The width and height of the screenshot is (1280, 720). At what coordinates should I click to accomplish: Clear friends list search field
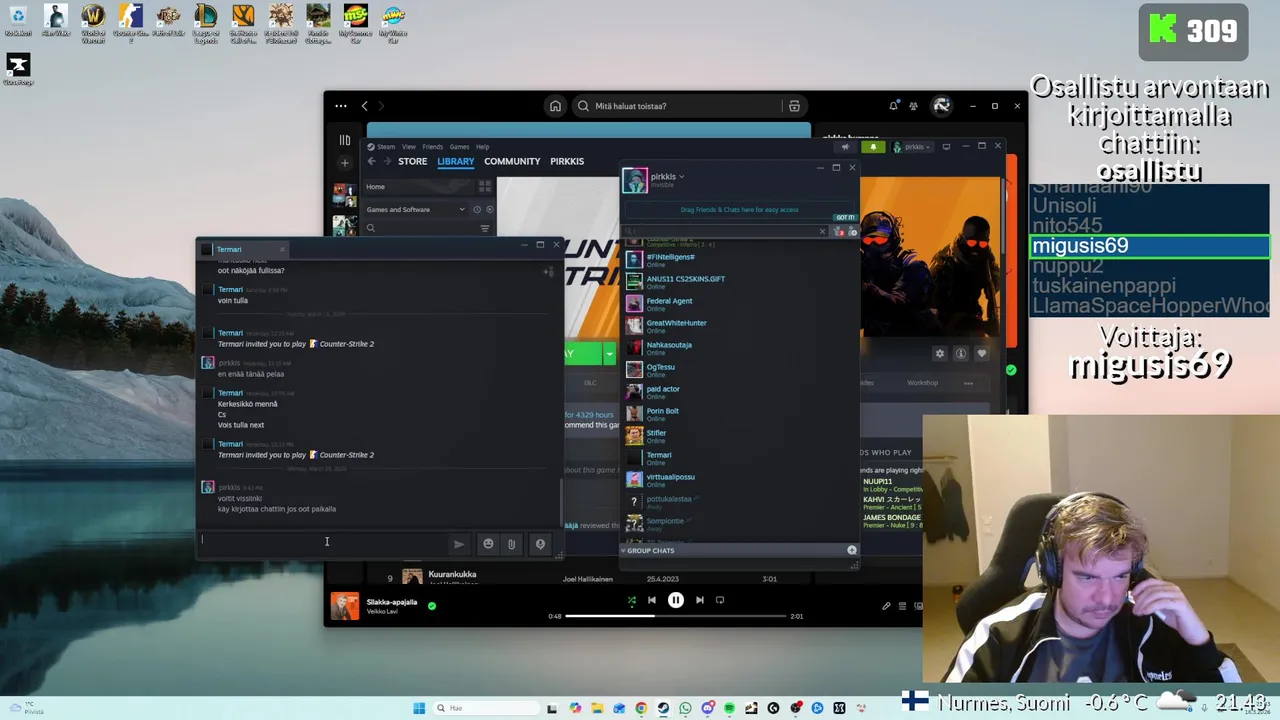(x=822, y=232)
